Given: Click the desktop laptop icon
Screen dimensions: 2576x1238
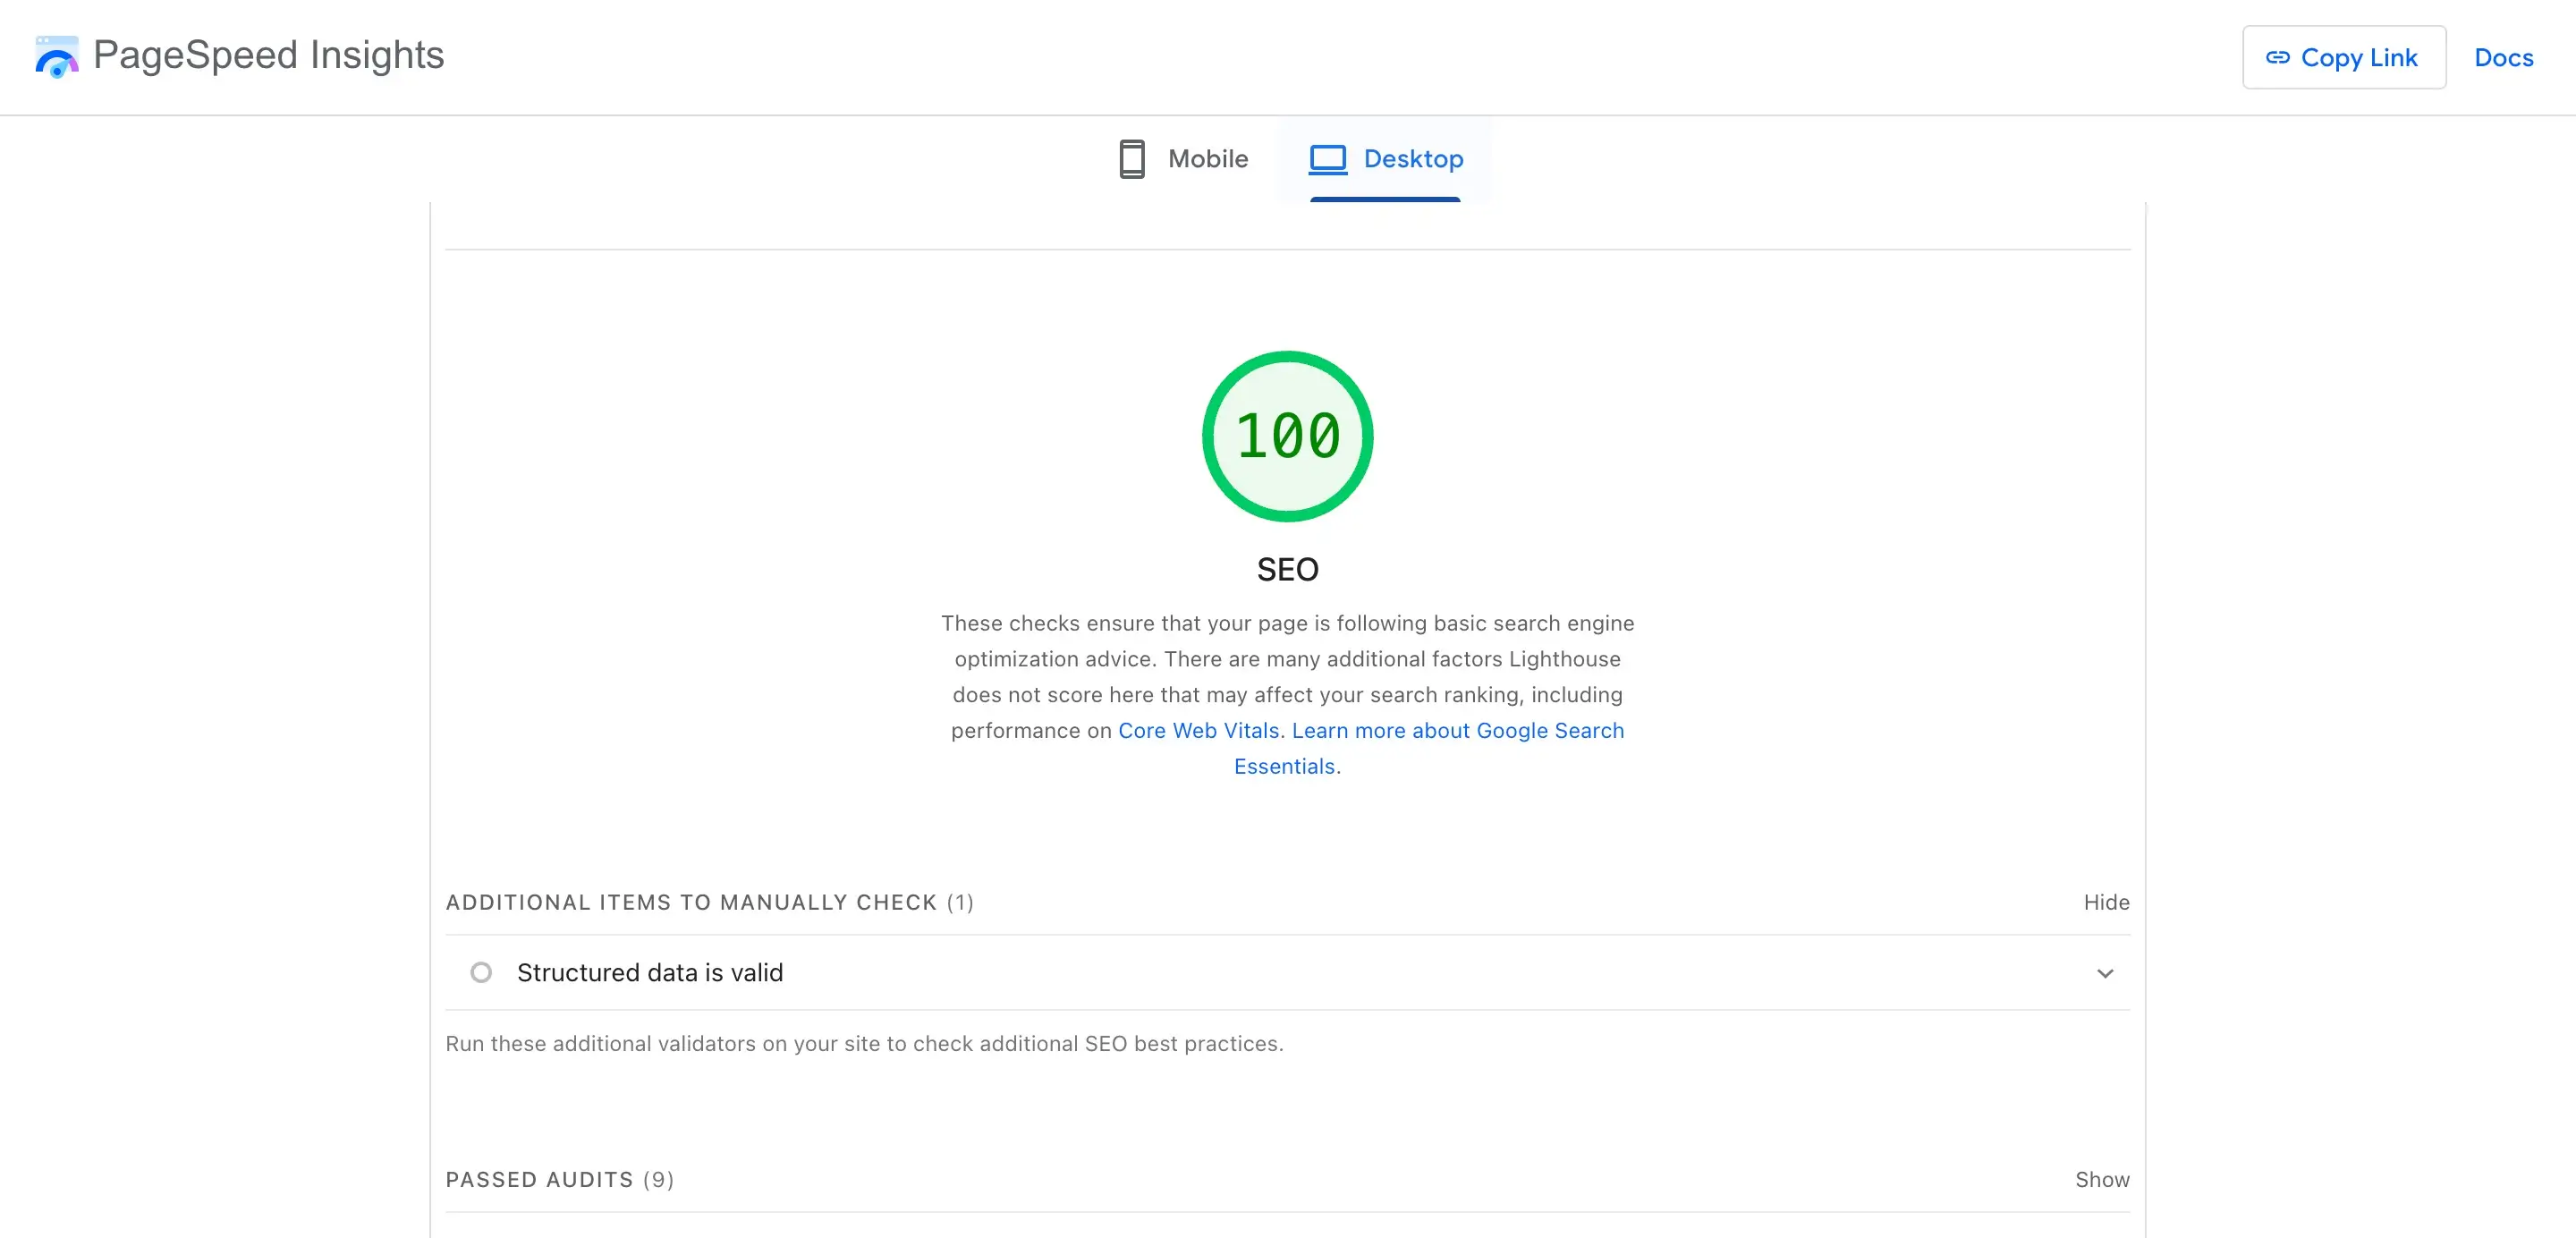Looking at the screenshot, I should (x=1327, y=159).
